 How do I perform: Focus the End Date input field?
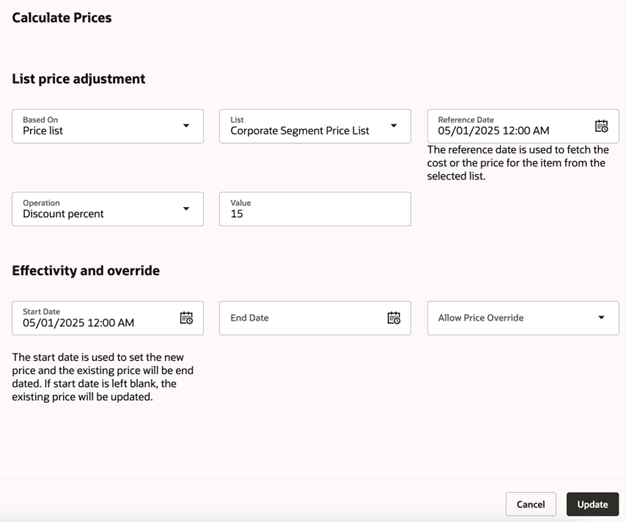point(300,318)
